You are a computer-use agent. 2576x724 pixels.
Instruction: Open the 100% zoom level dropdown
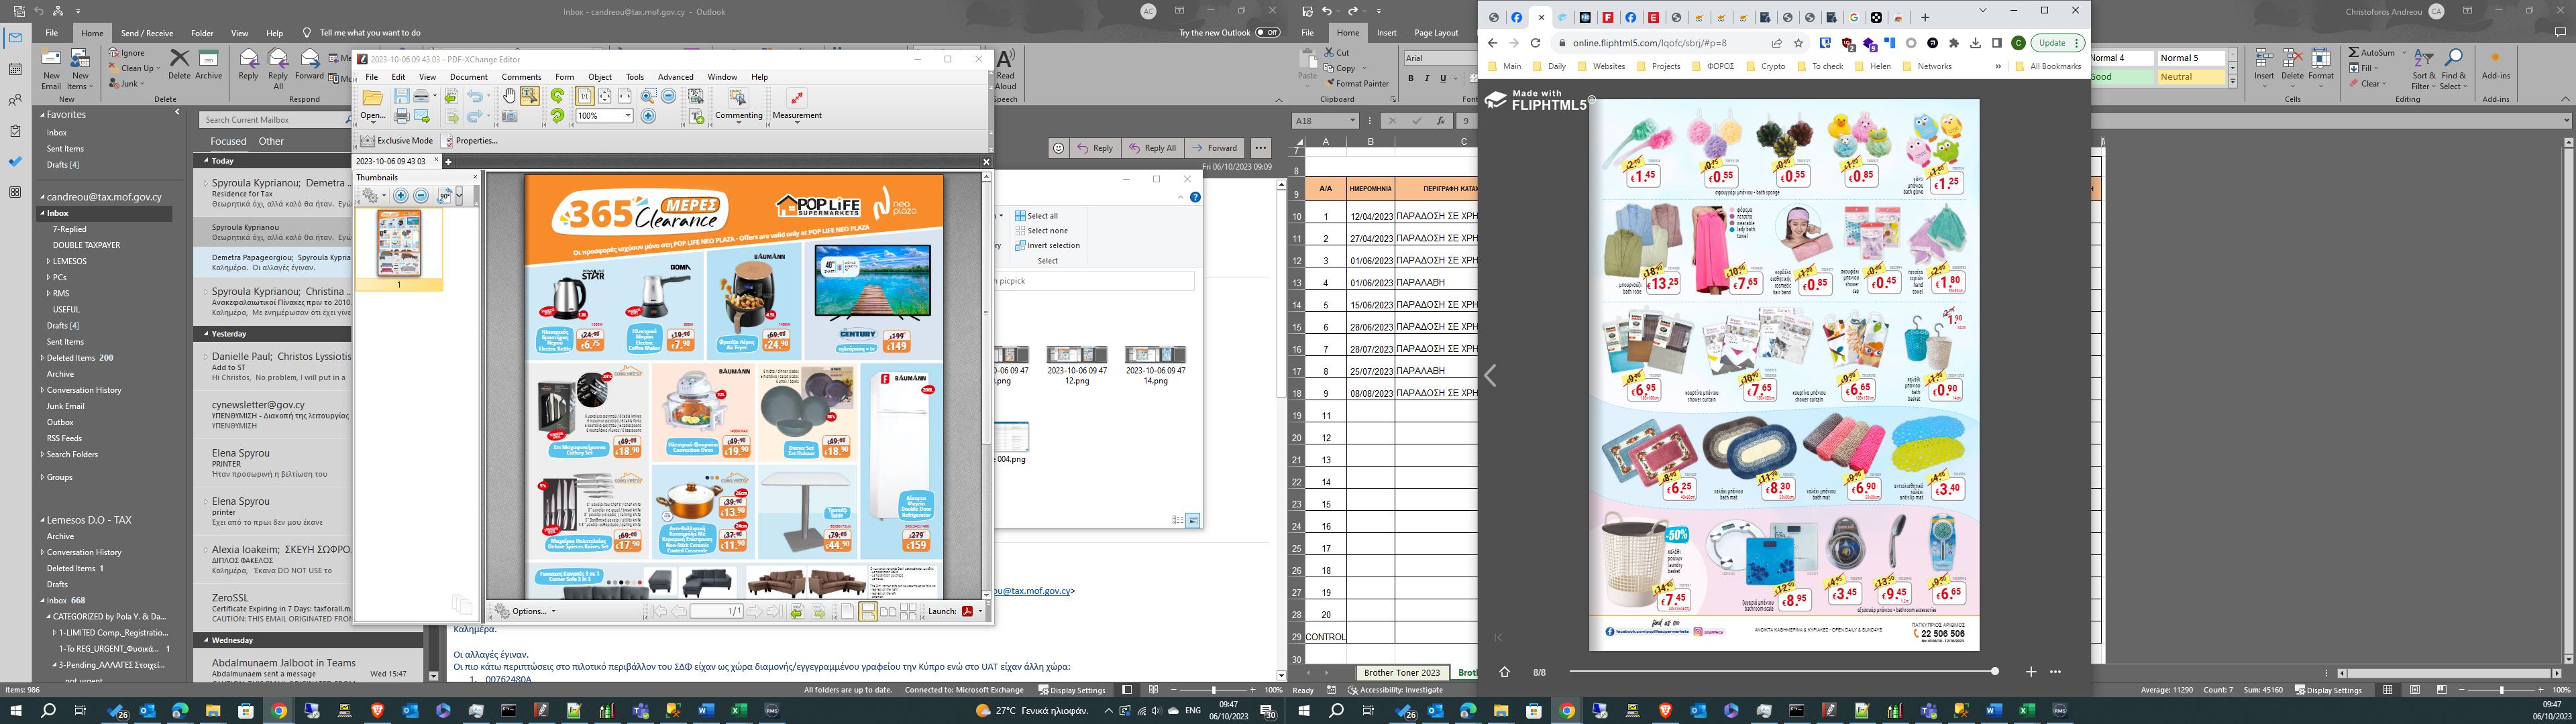(628, 116)
